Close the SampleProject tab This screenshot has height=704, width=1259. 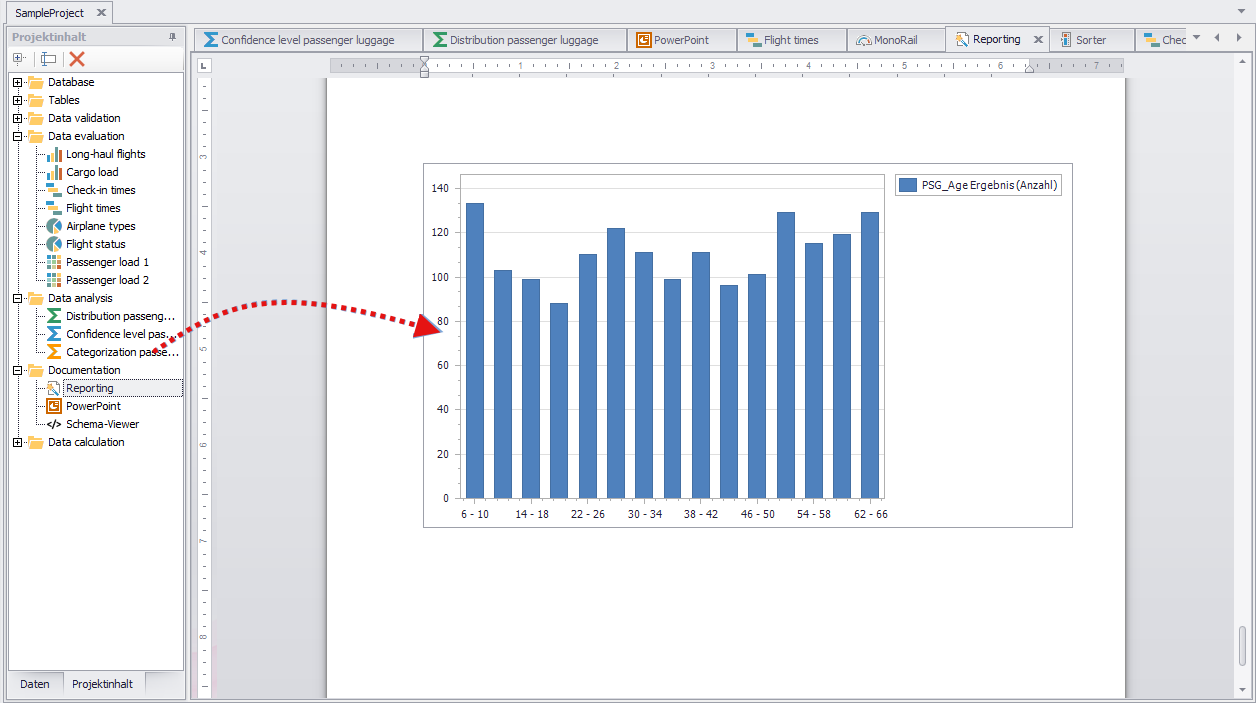(x=101, y=13)
